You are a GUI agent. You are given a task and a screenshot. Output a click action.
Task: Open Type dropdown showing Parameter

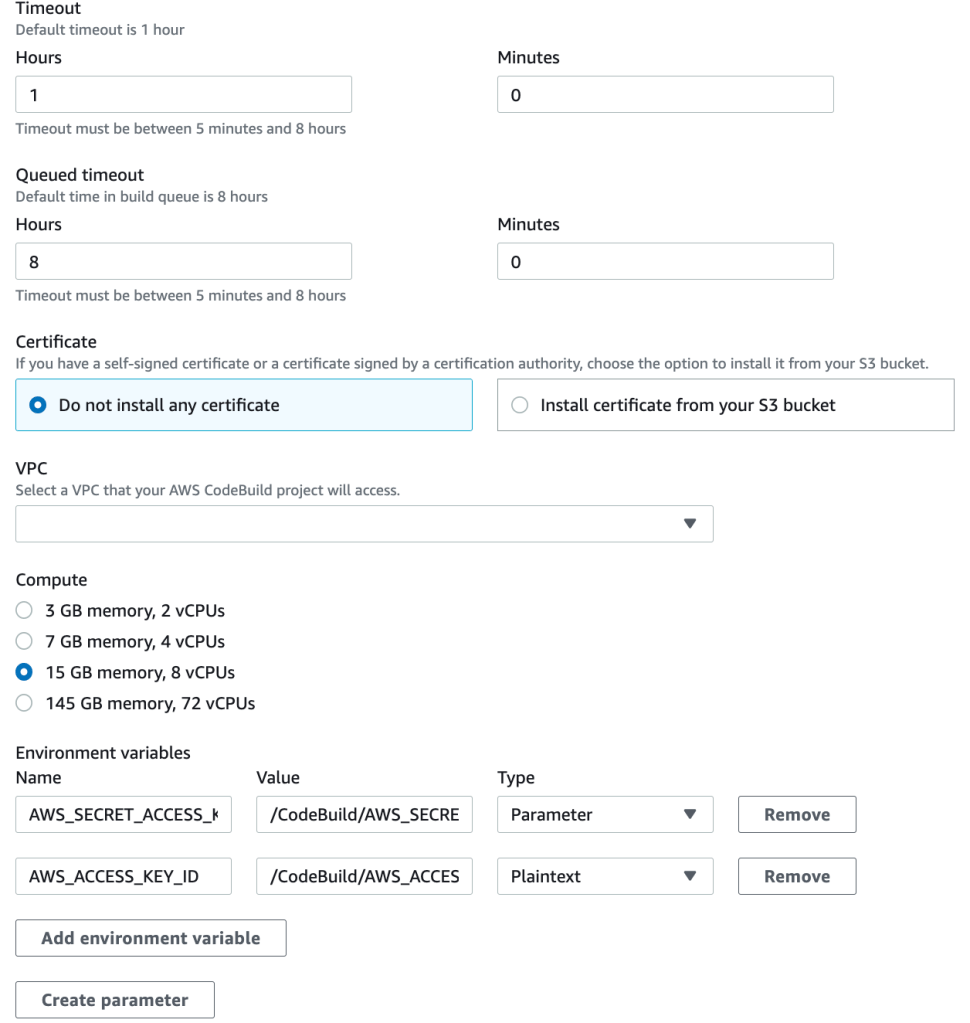point(604,814)
